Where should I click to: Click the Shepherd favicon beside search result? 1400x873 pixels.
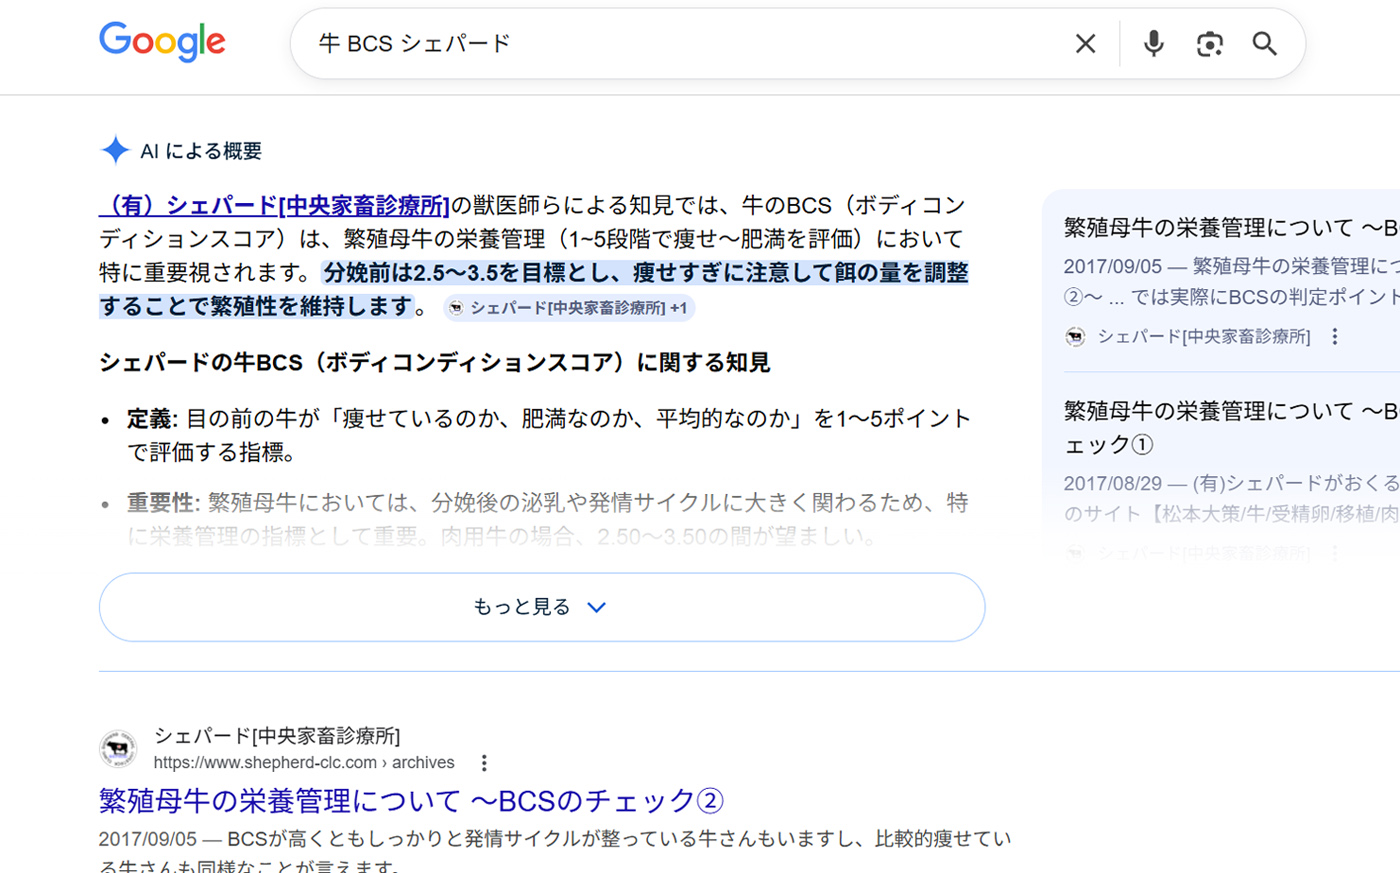click(x=118, y=748)
